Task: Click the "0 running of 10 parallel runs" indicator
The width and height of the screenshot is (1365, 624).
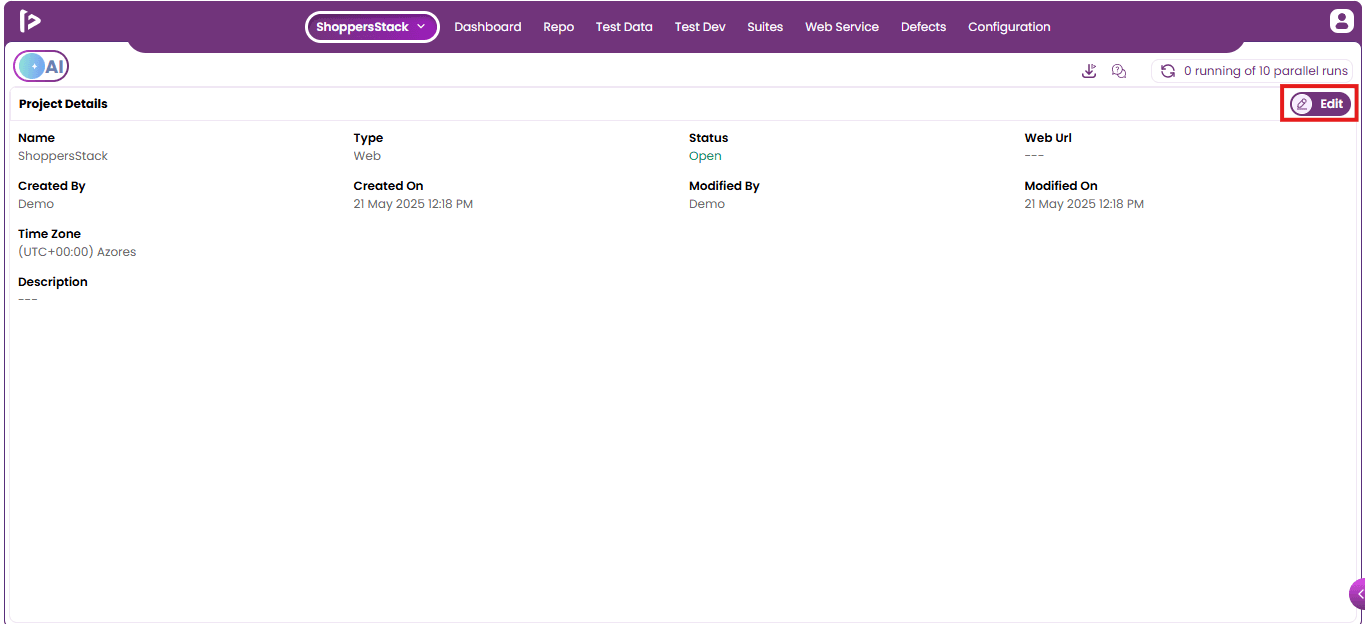Action: coord(1252,71)
